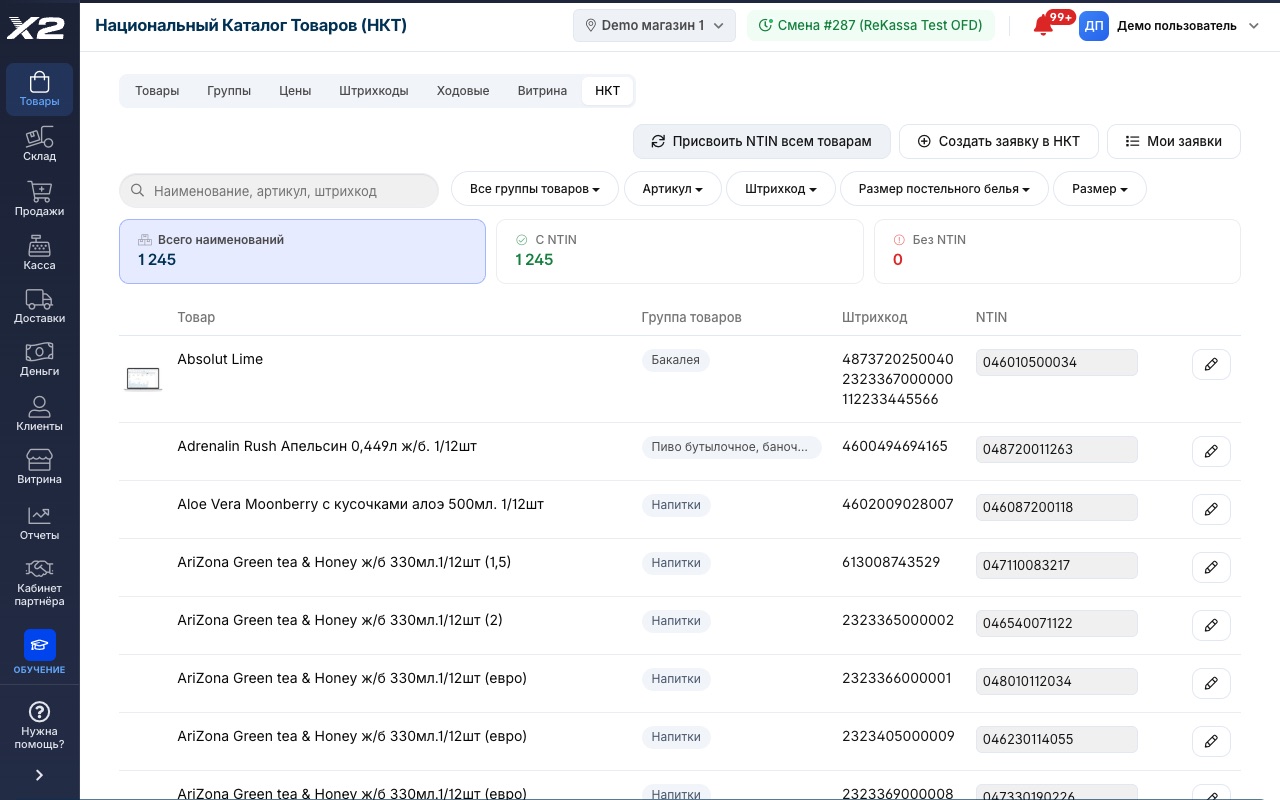The width and height of the screenshot is (1280, 800).
Task: Open the Размер постельного белья dropdown
Action: point(944,189)
